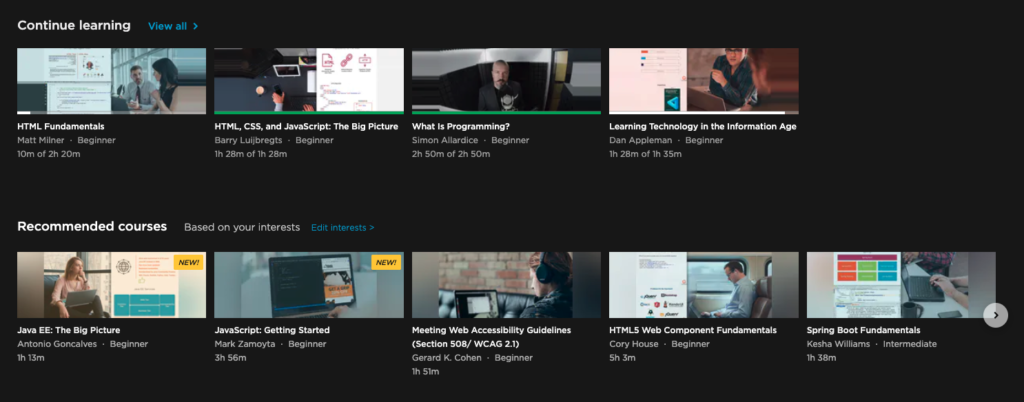1024x402 pixels.
Task: Click the next carousel arrow button
Action: tap(995, 315)
